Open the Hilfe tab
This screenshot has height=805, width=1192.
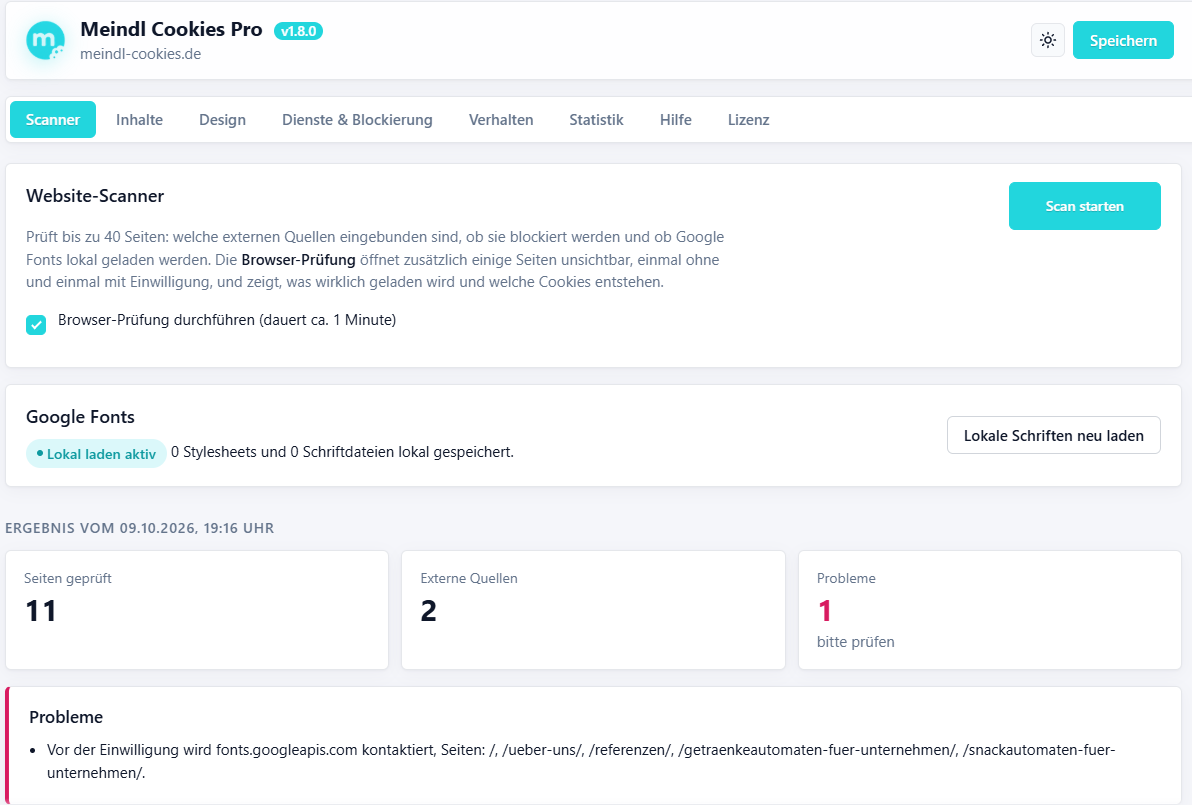[x=676, y=119]
